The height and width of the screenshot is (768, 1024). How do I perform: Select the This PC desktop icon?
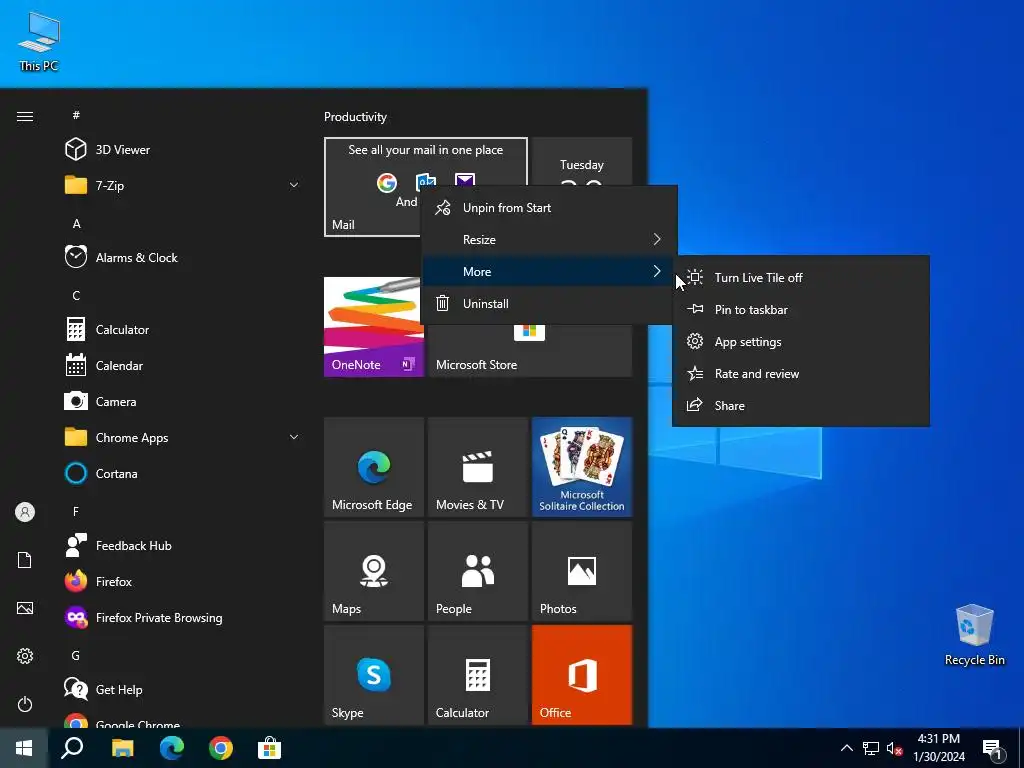coord(39,42)
